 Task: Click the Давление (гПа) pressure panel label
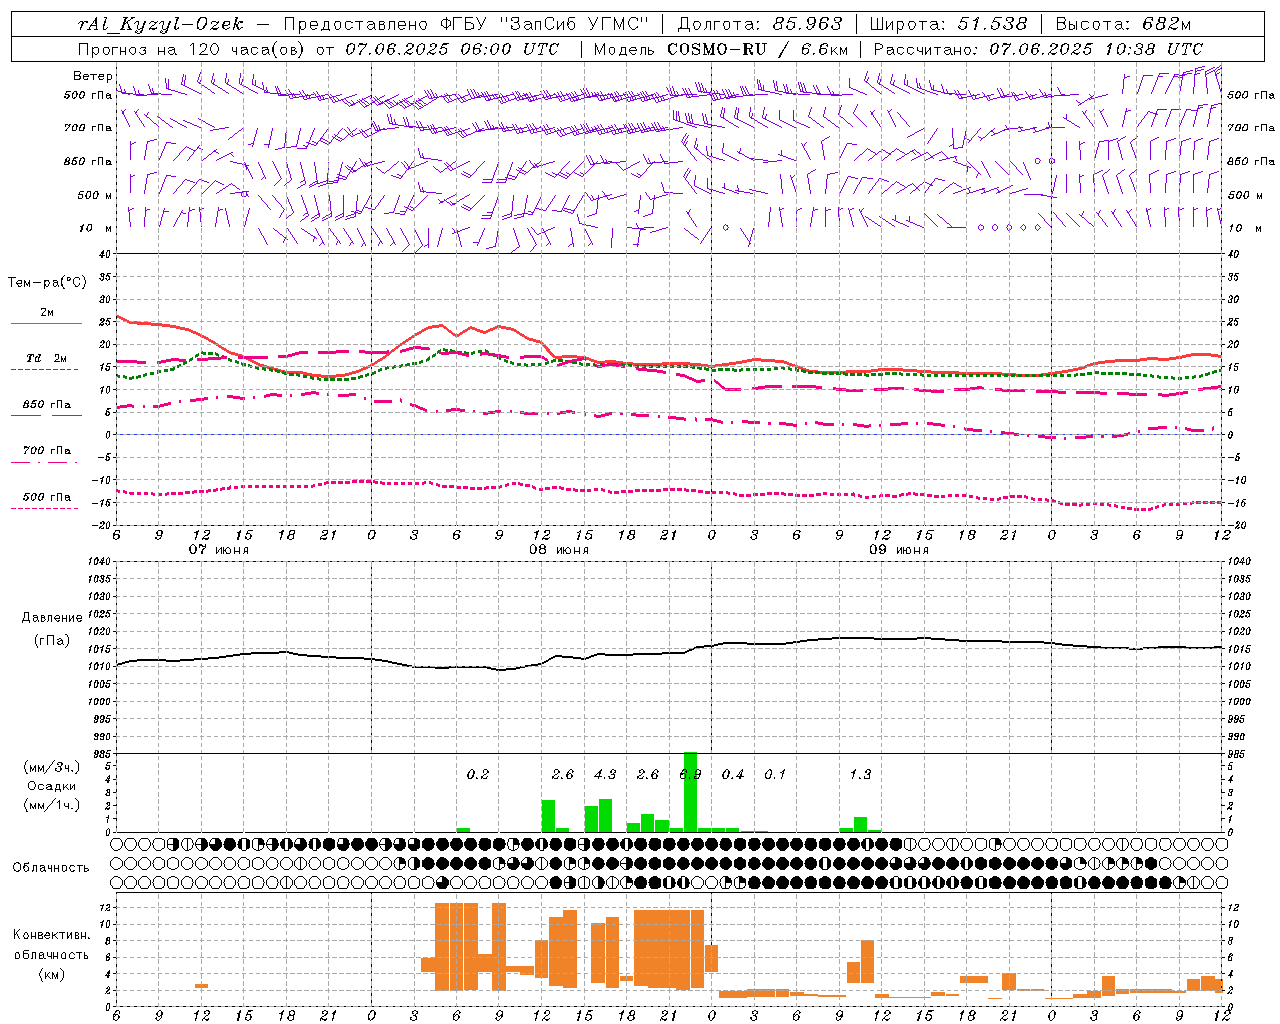point(51,629)
